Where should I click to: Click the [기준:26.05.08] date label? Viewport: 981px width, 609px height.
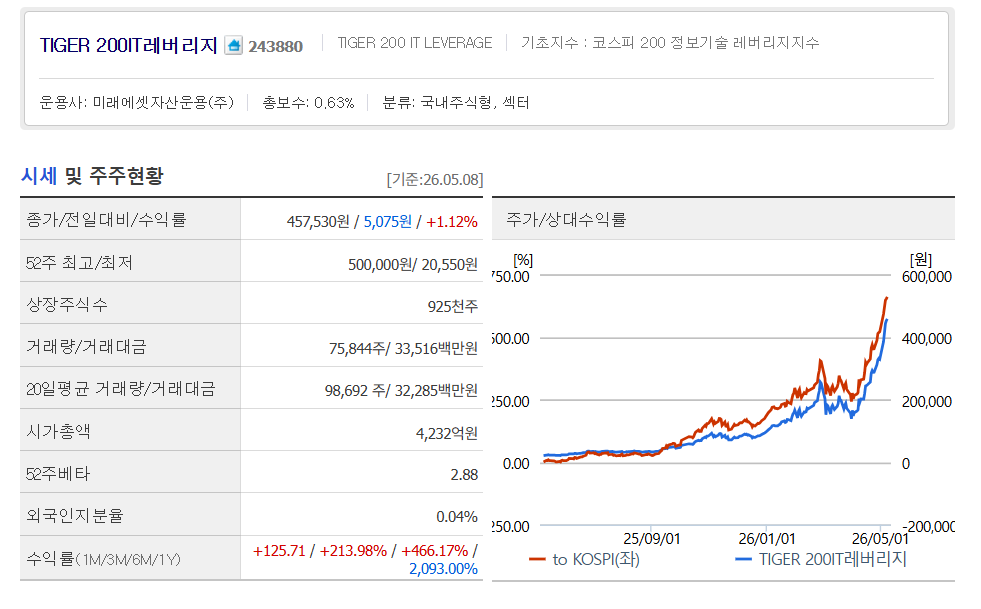[x=435, y=180]
